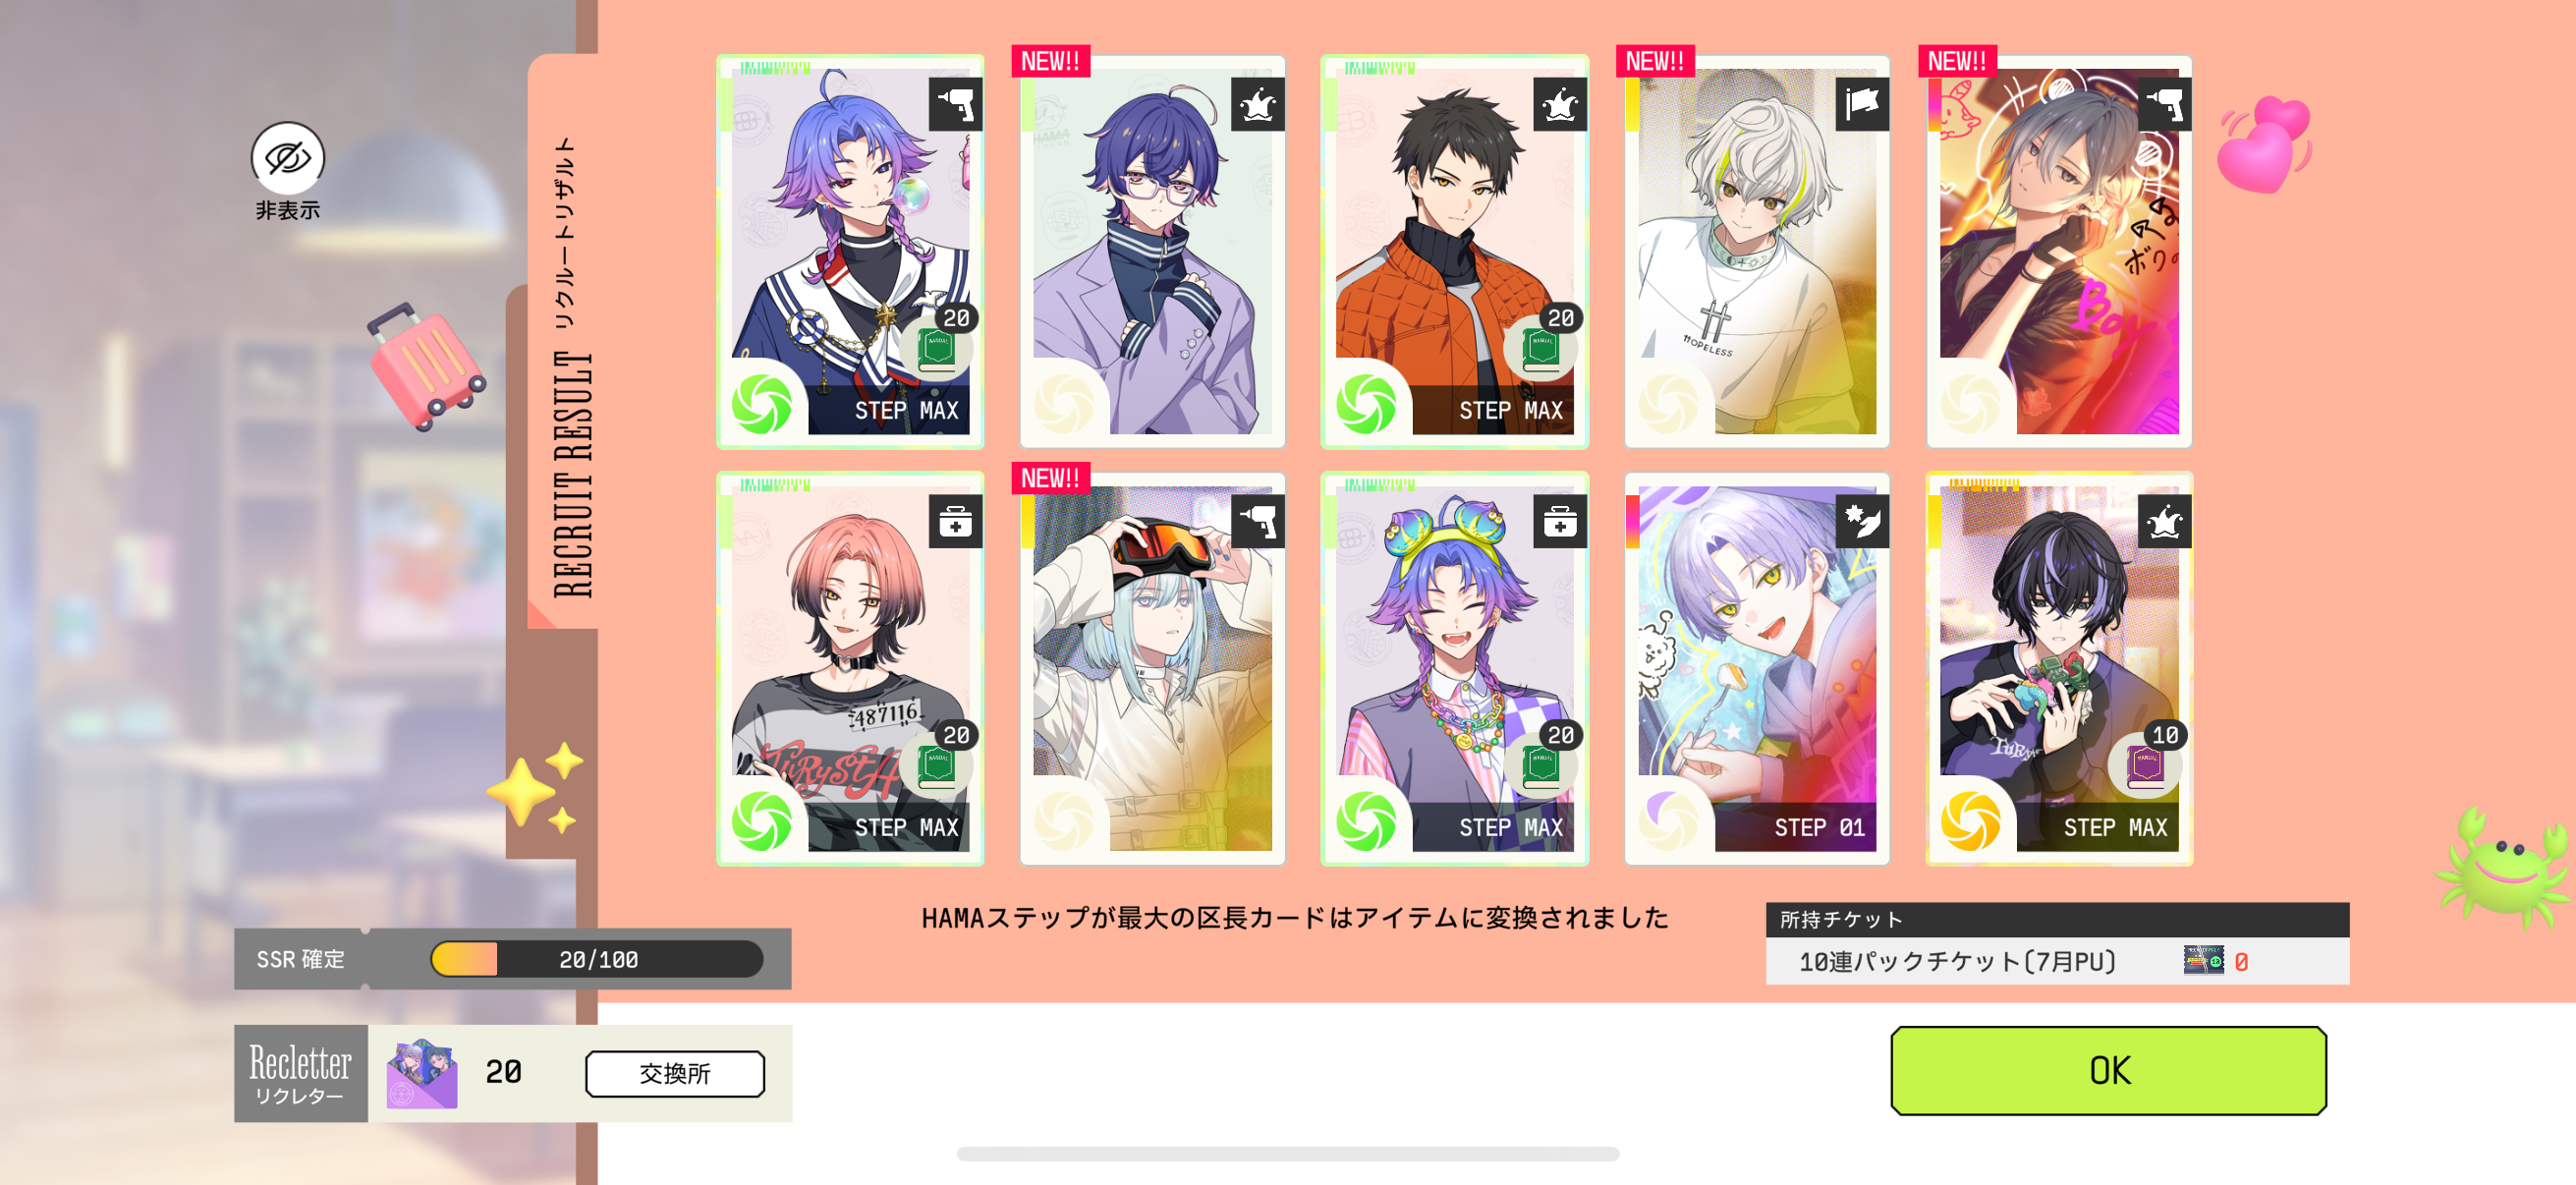Screen dimensions: 2576x1185
Task: Click the ticket icon beside 10連パックチケット
Action: [x=2203, y=961]
